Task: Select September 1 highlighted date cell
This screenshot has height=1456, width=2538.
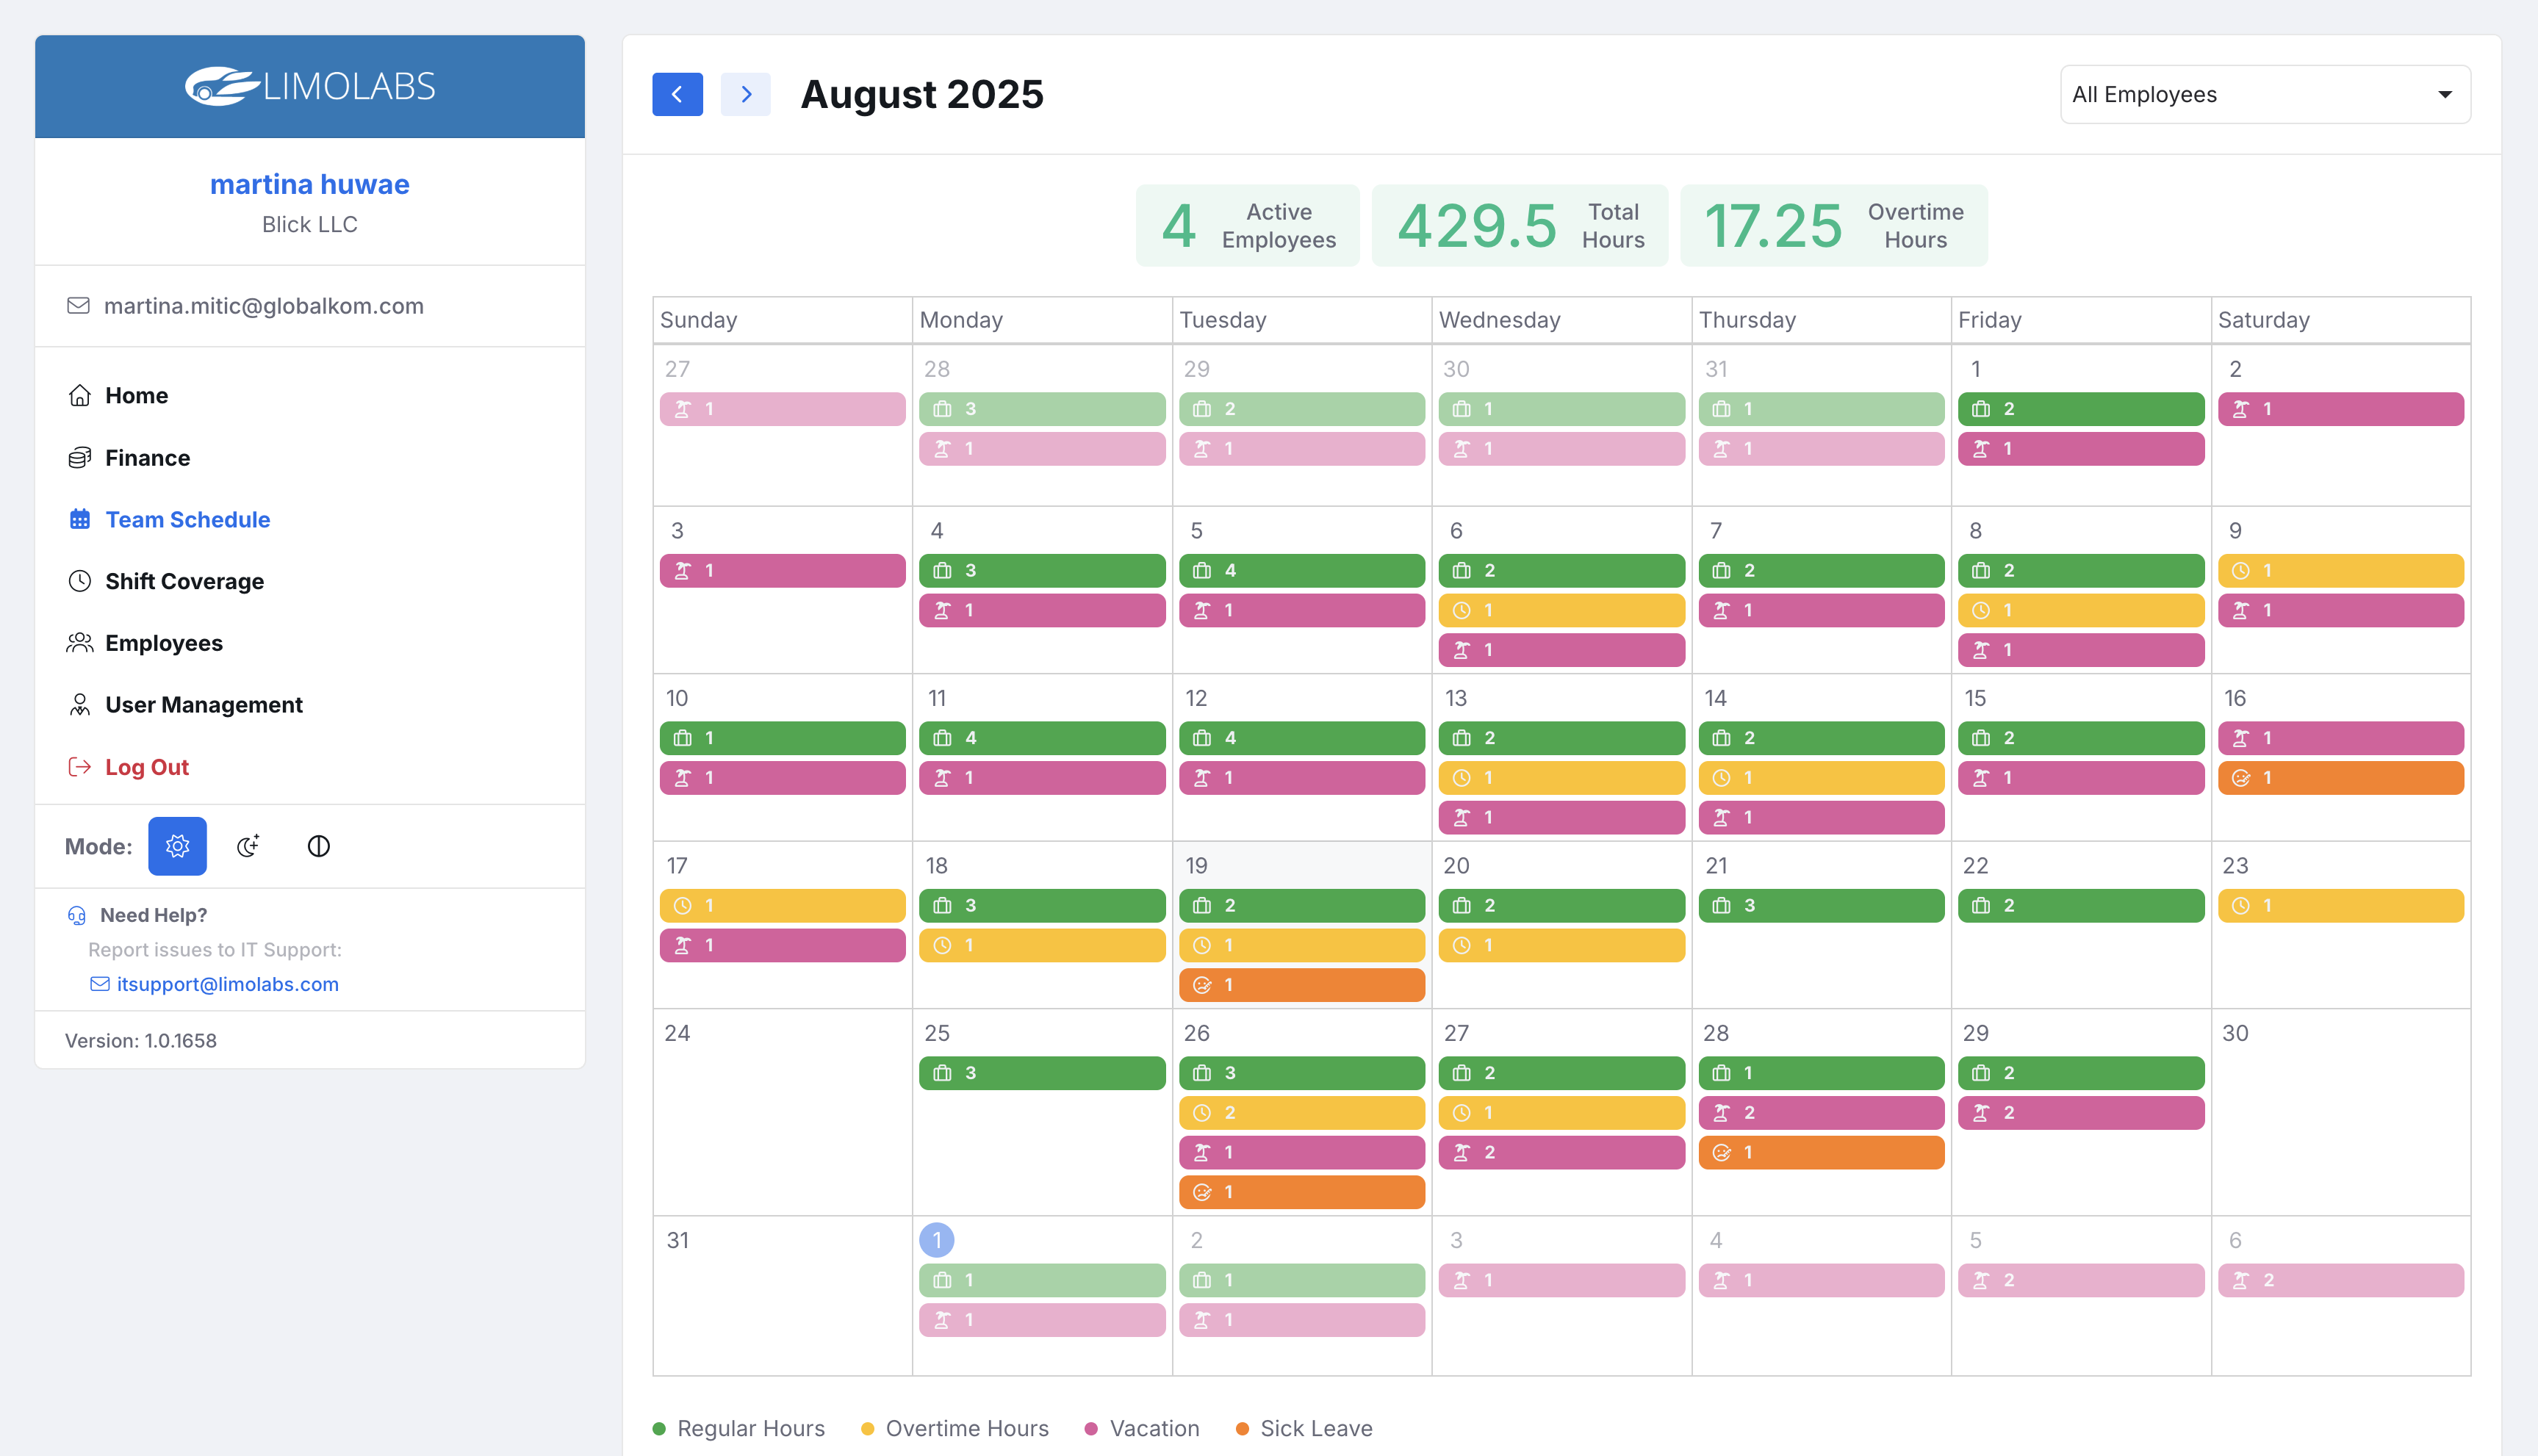Action: pyautogui.click(x=936, y=1239)
